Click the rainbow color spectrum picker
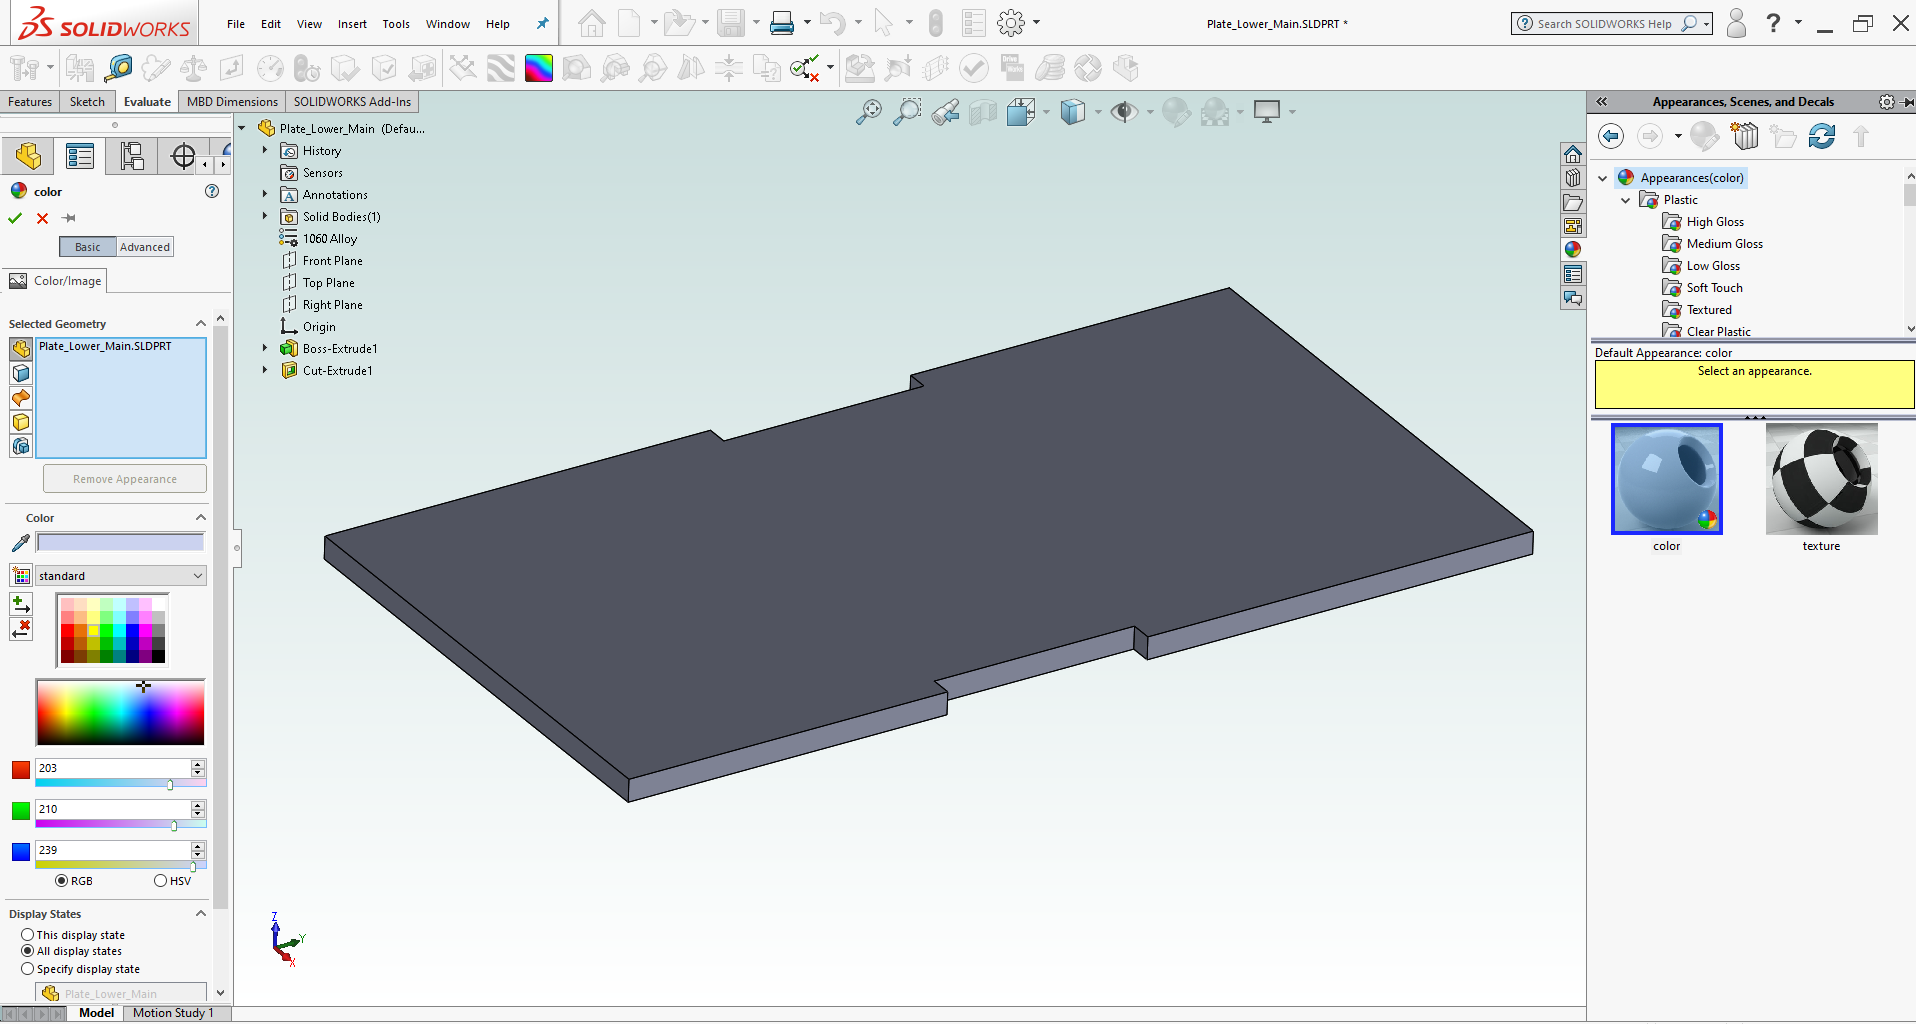This screenshot has height=1024, width=1916. pyautogui.click(x=120, y=712)
